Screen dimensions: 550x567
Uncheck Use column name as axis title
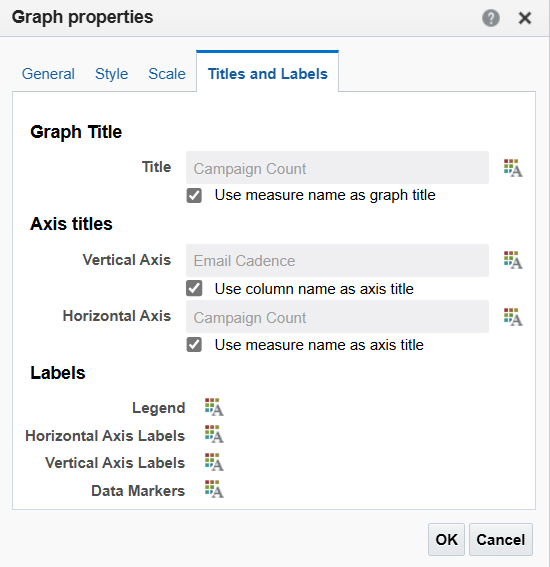194,289
